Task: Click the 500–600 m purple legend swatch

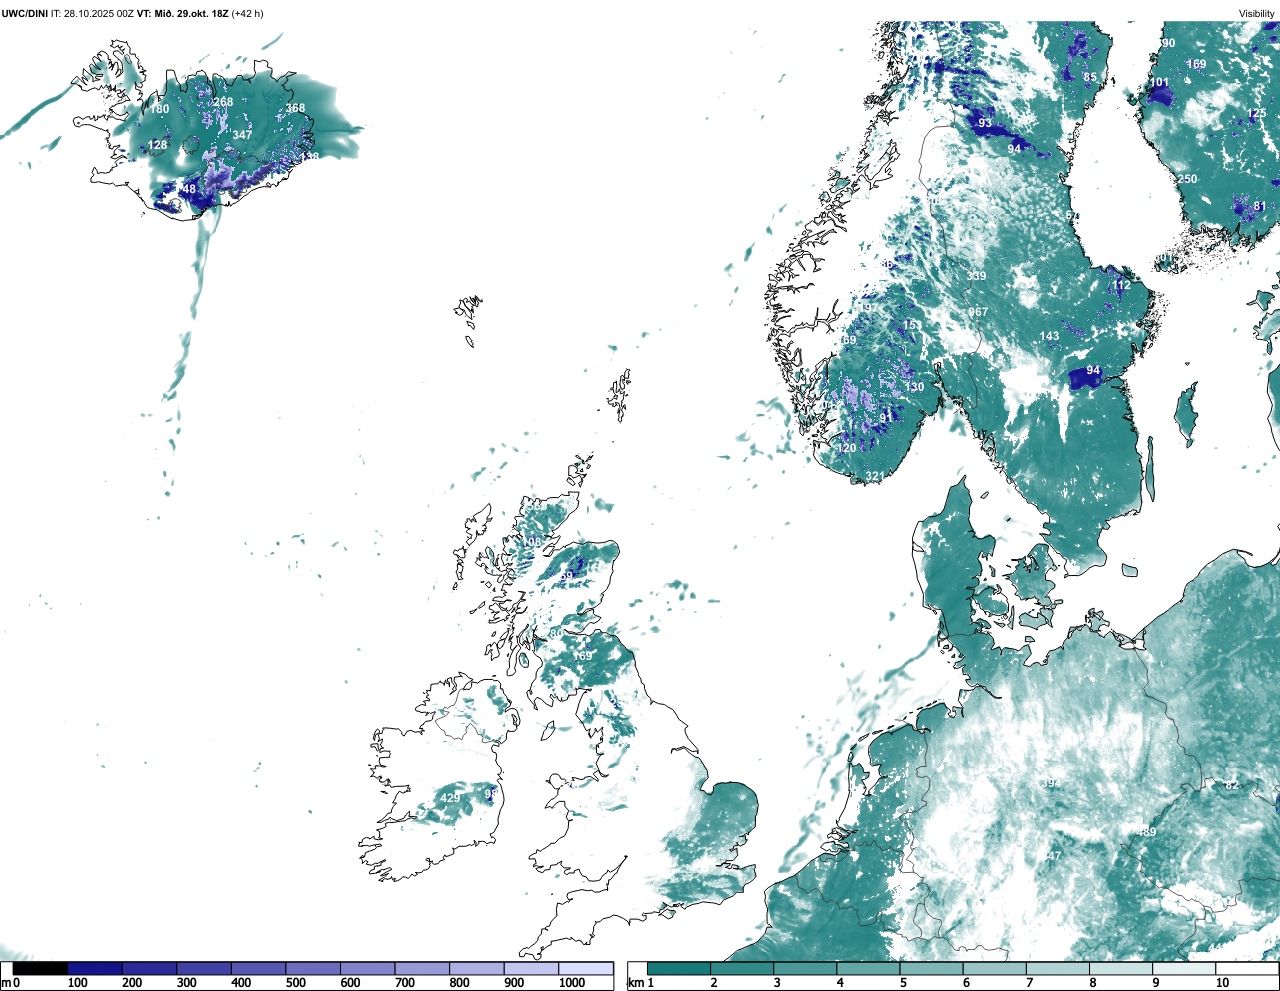Action: [312, 968]
